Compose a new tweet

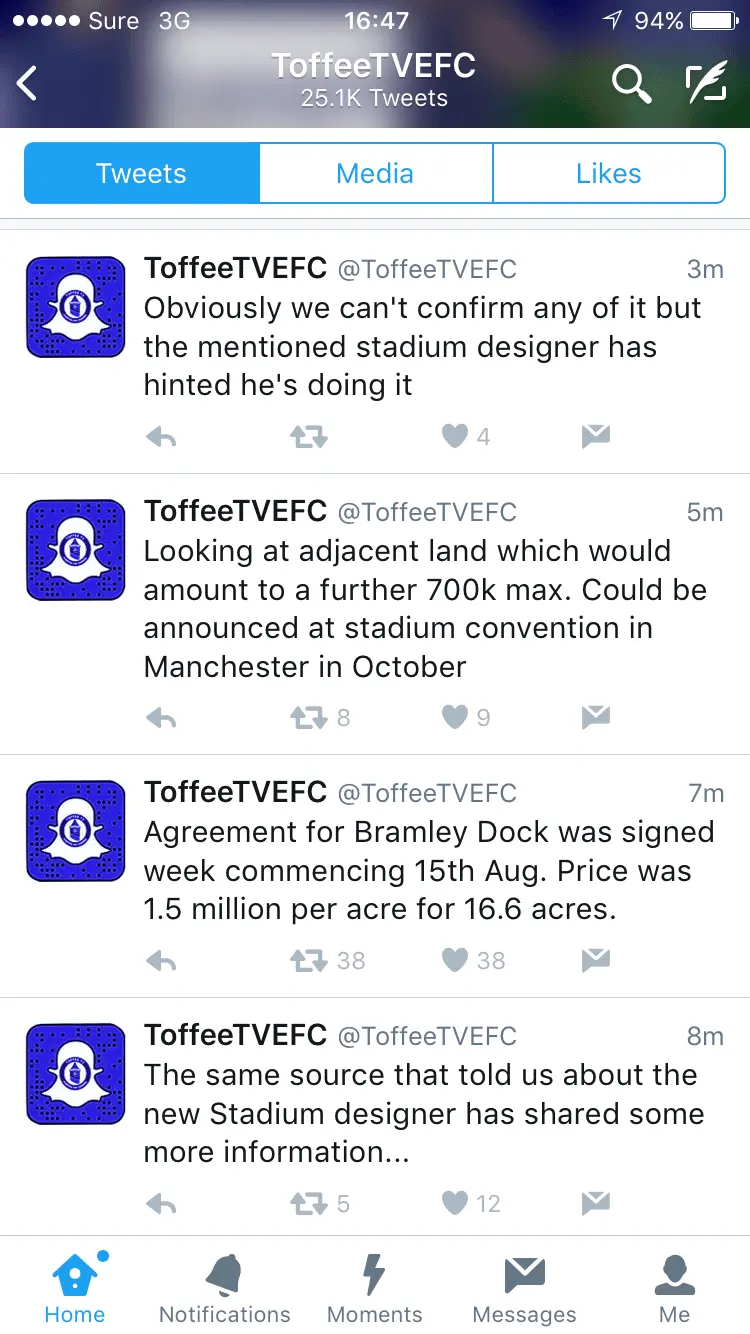point(705,84)
